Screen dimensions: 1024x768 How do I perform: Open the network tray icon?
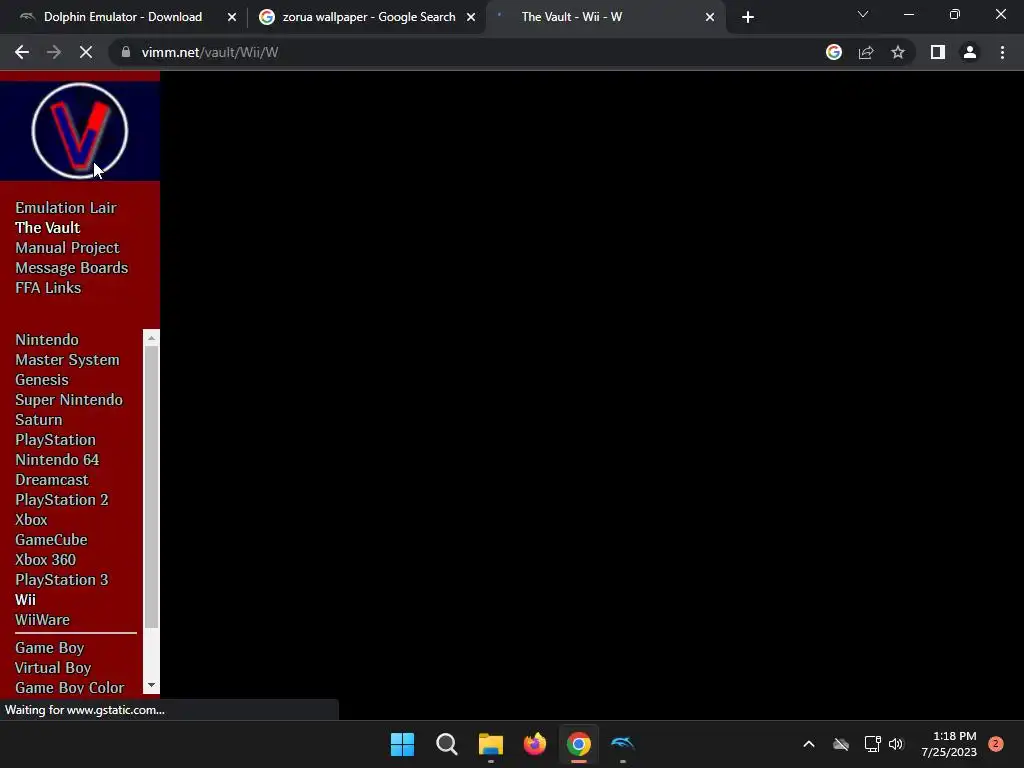[x=872, y=744]
